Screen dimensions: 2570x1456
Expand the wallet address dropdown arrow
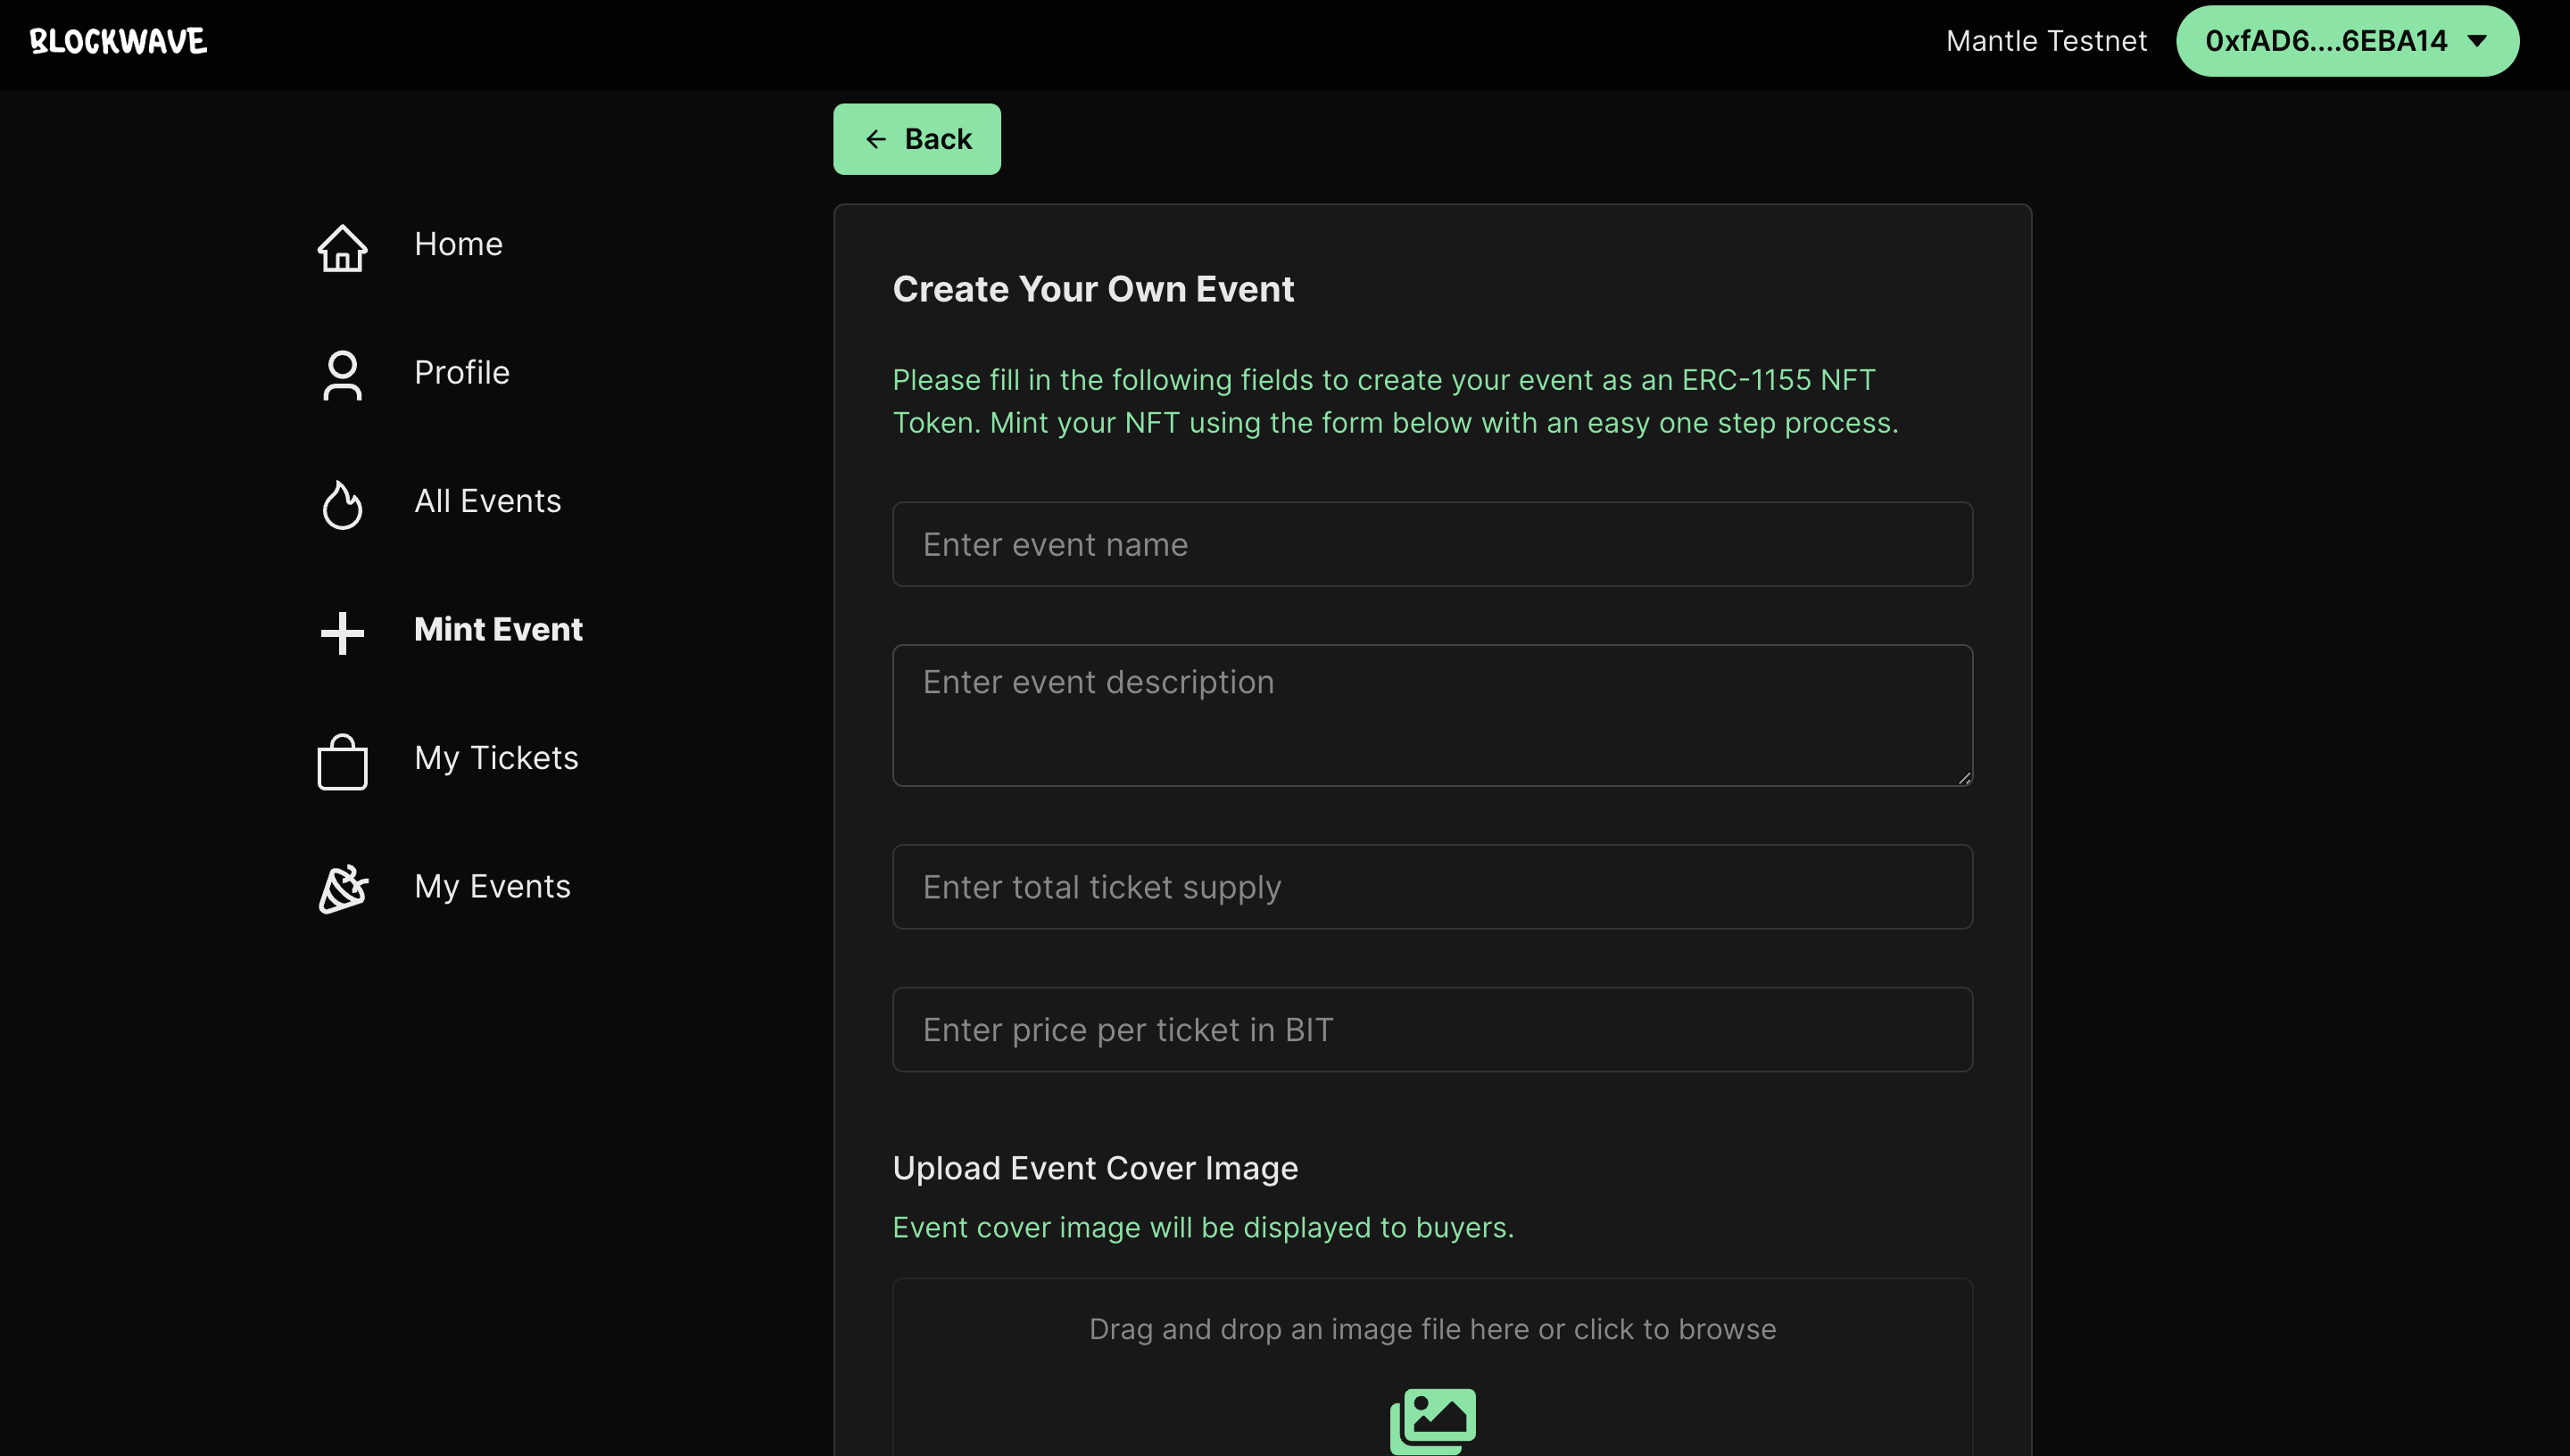[x=2477, y=41]
